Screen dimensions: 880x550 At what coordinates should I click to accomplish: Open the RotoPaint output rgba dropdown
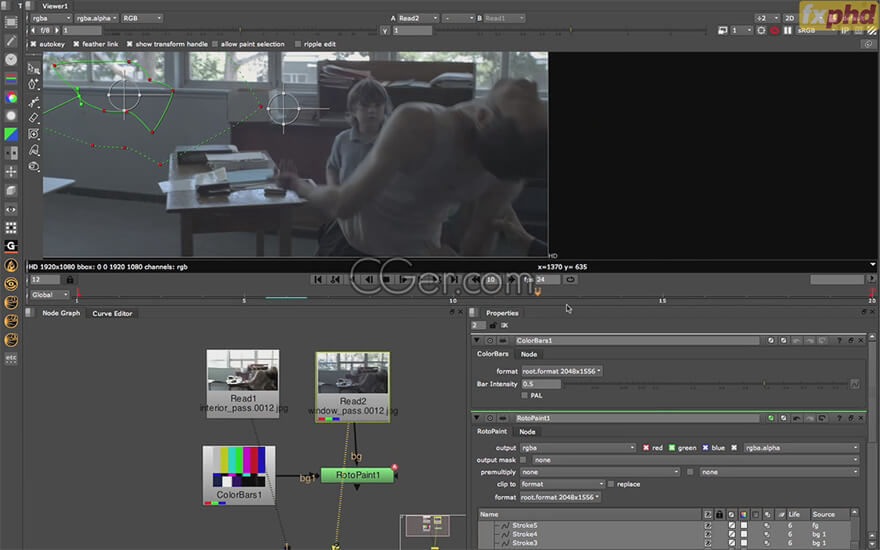[x=578, y=448]
